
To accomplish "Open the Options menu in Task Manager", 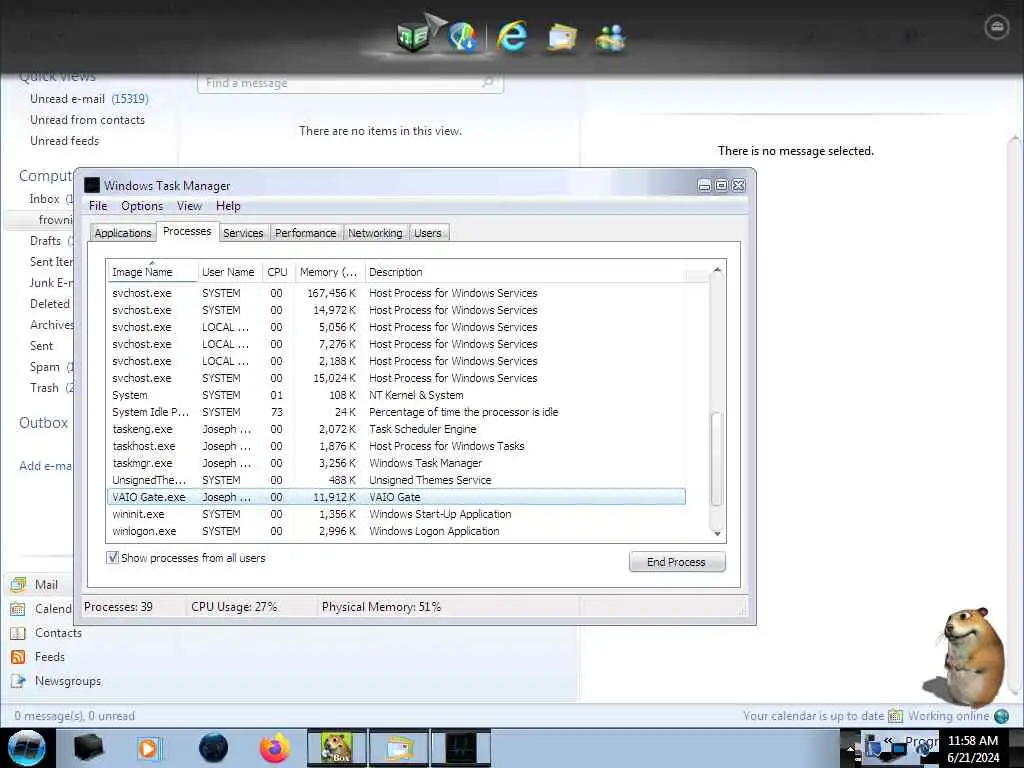I will pyautogui.click(x=142, y=206).
